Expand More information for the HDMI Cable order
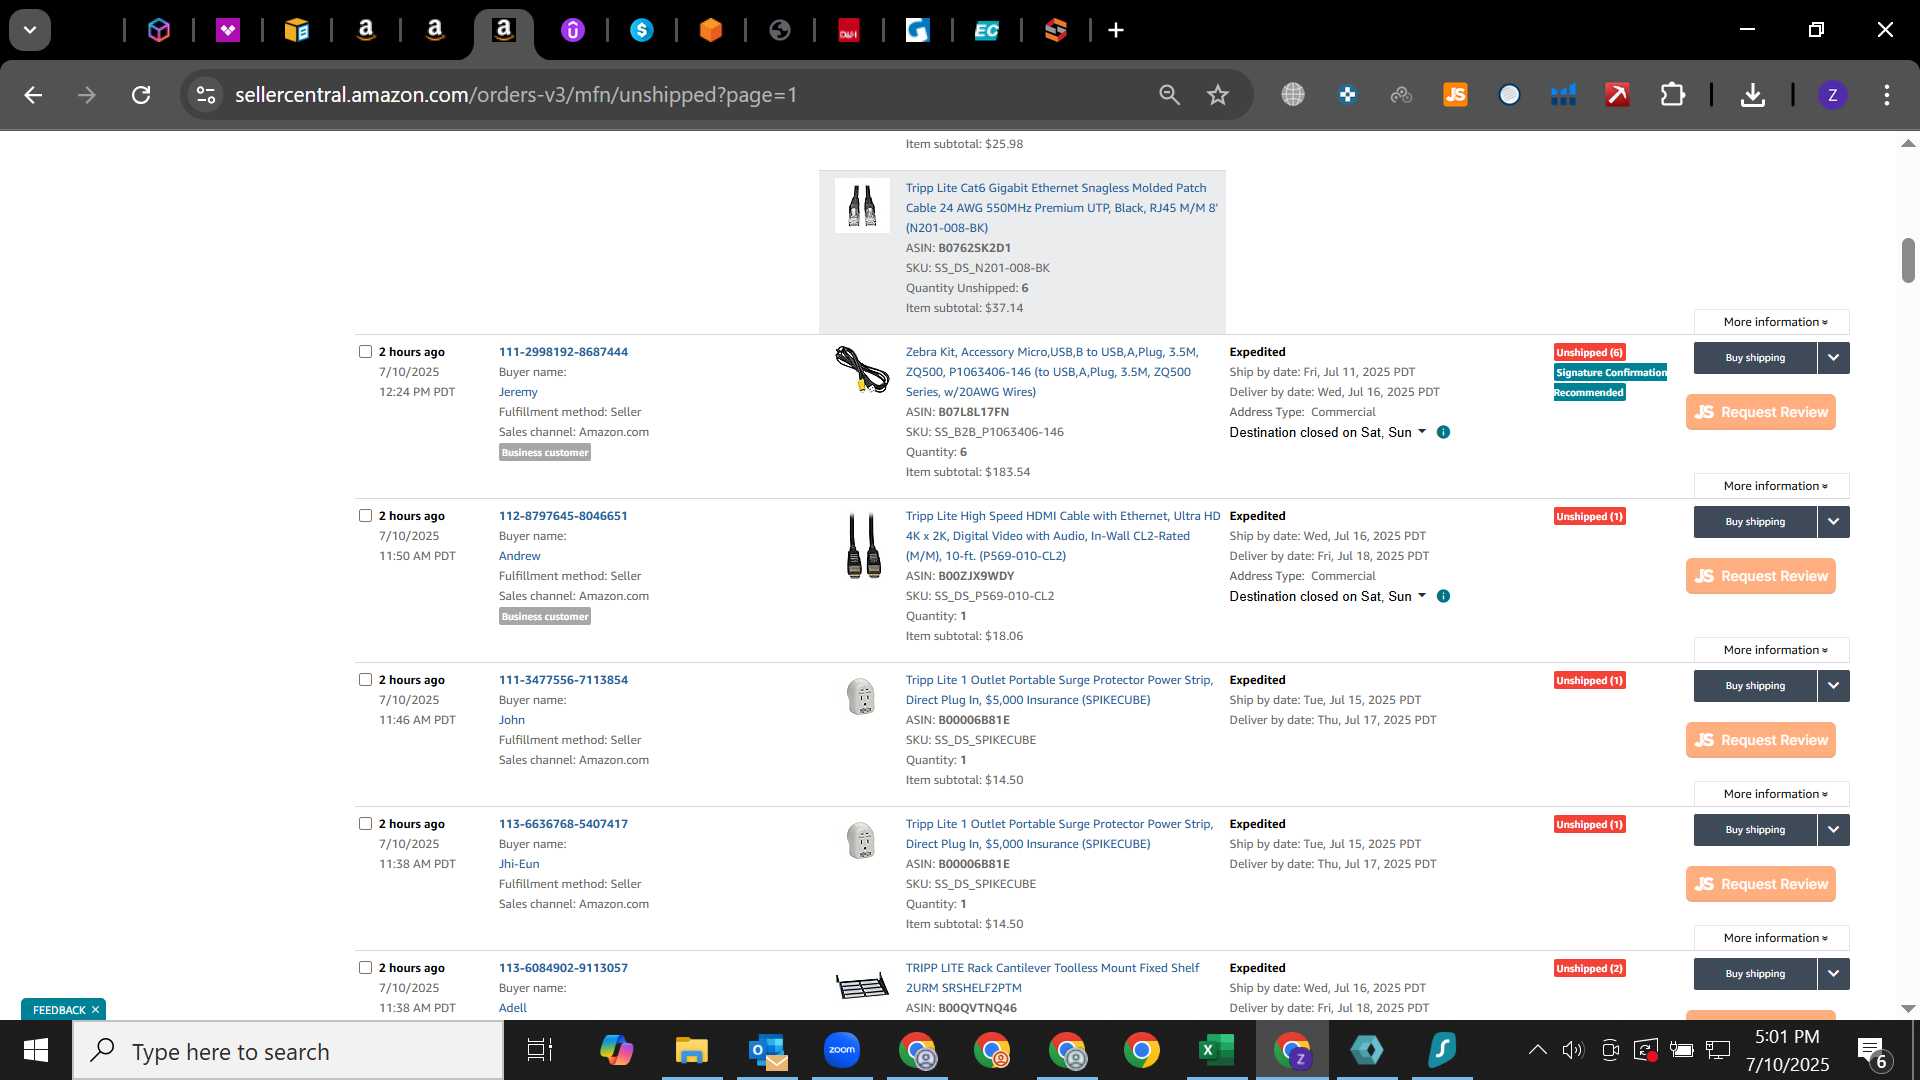 (1772, 650)
